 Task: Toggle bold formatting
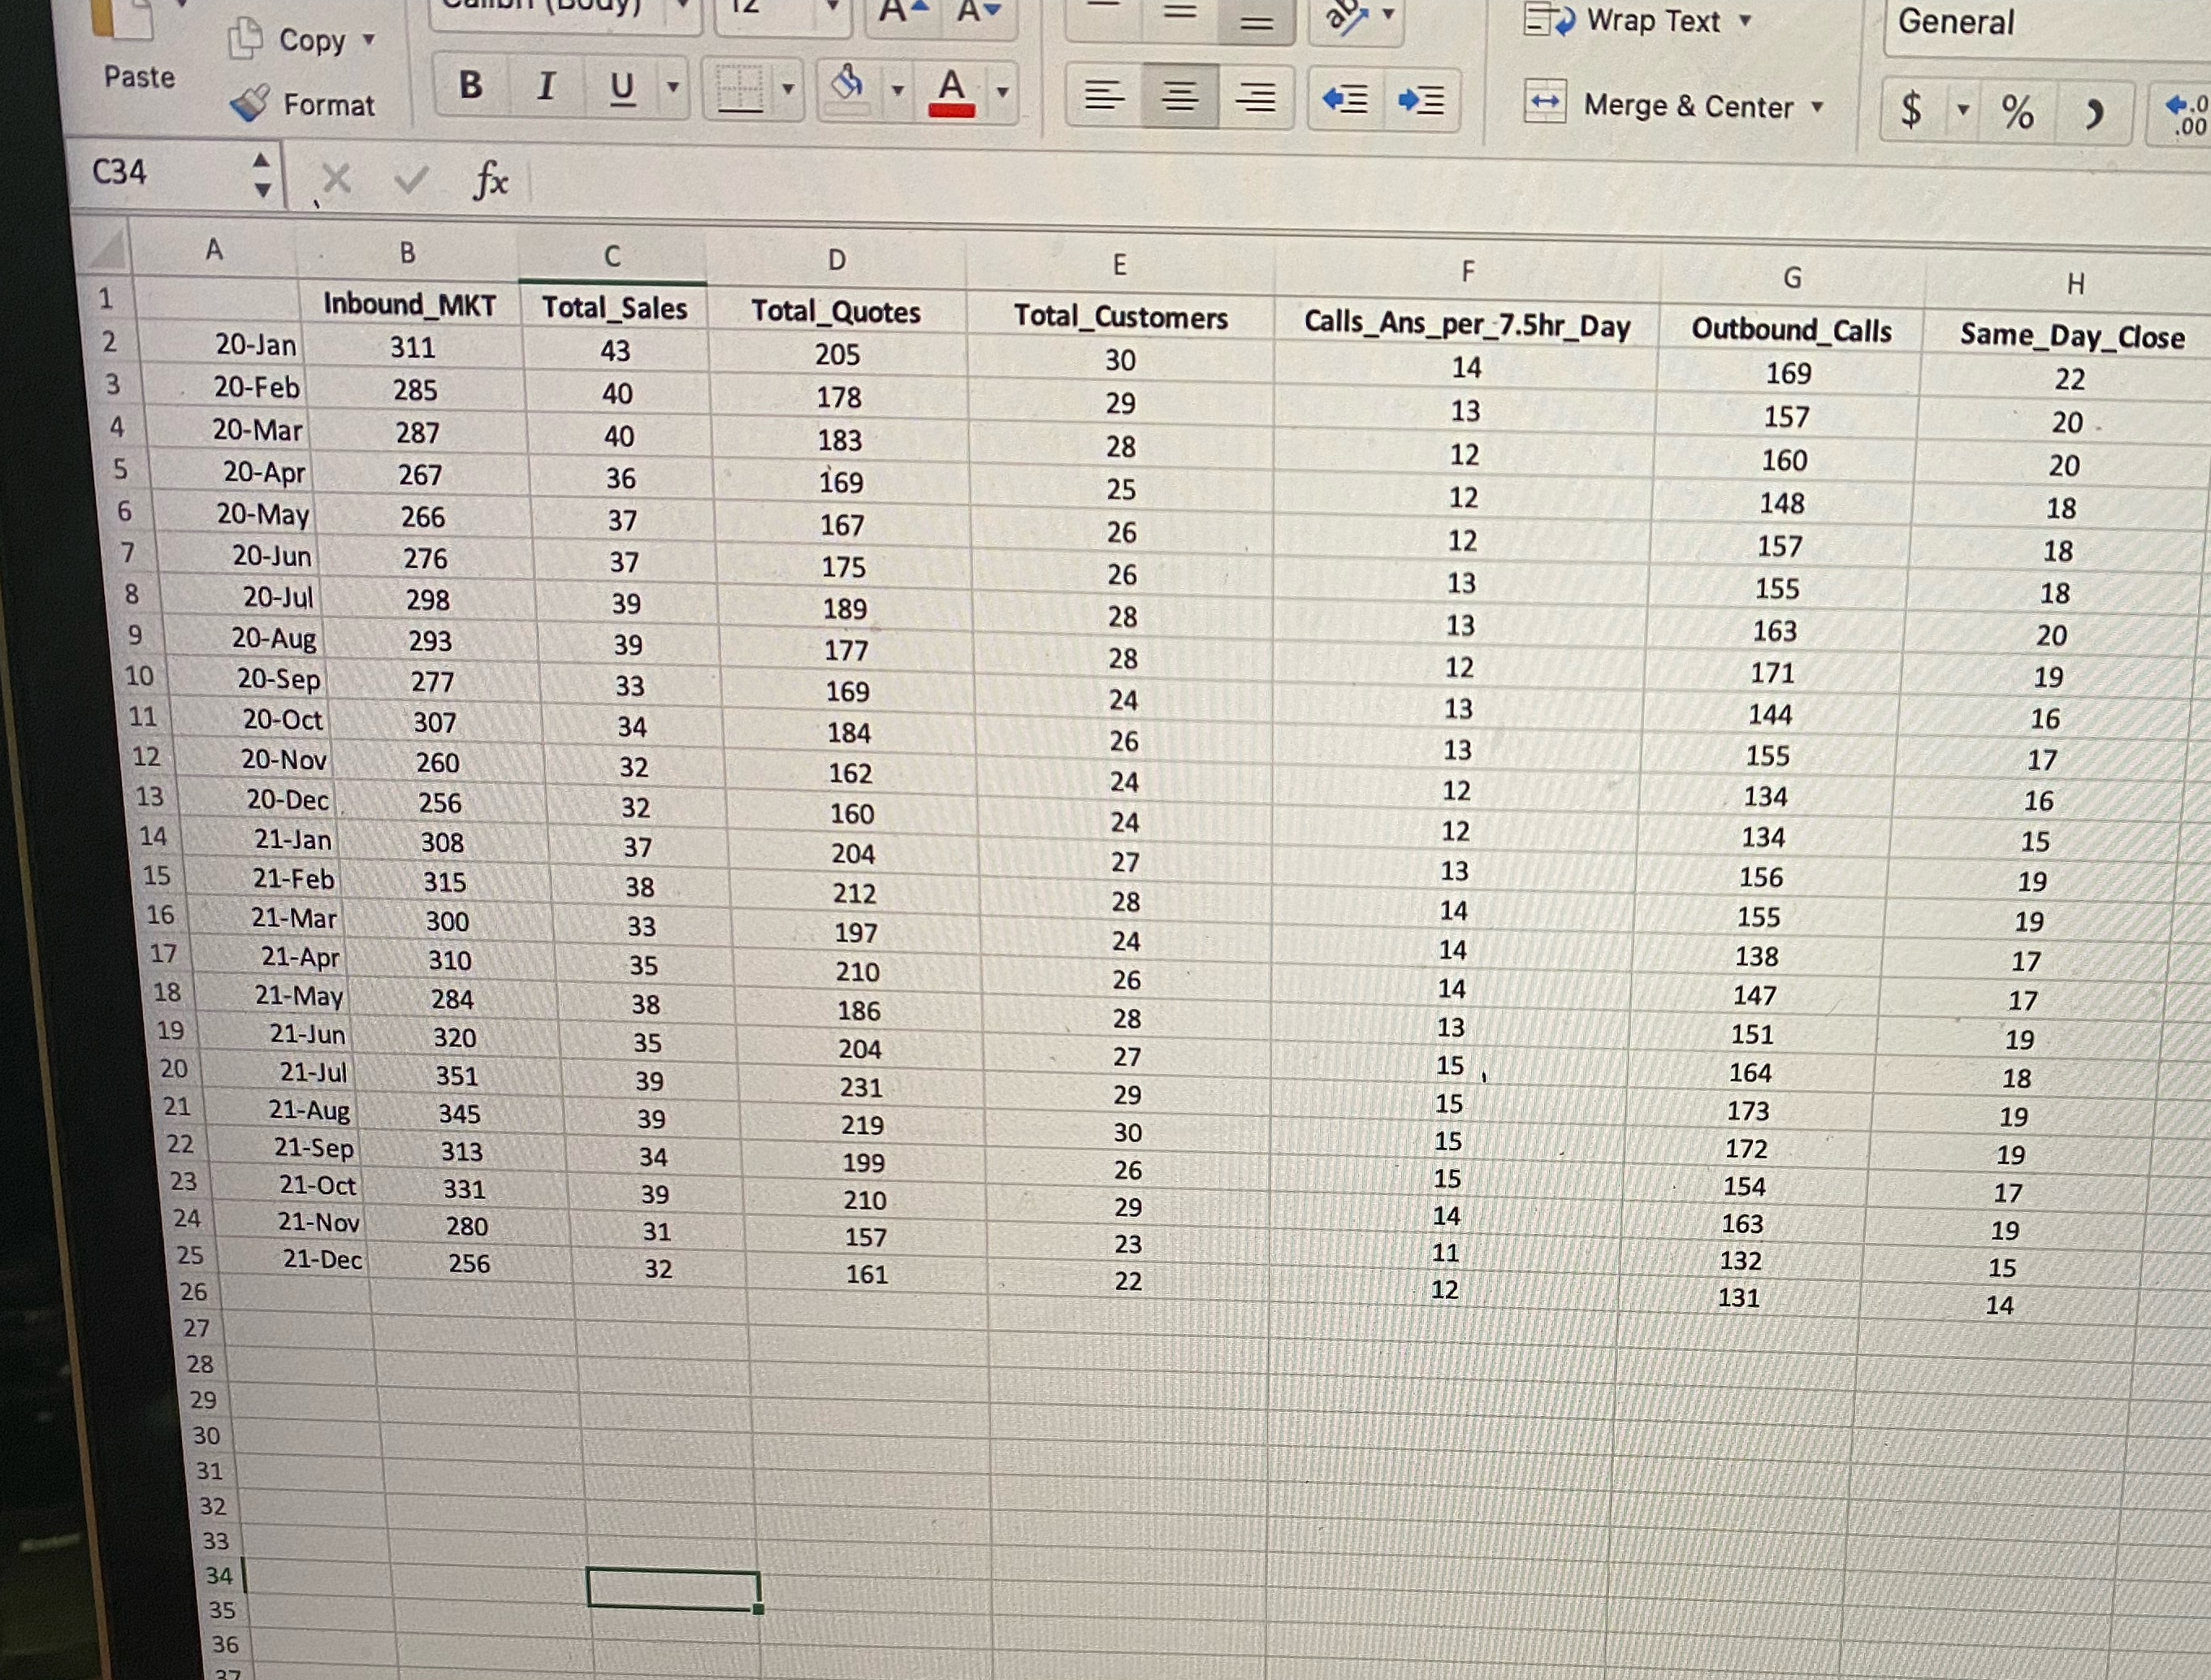pyautogui.click(x=470, y=86)
